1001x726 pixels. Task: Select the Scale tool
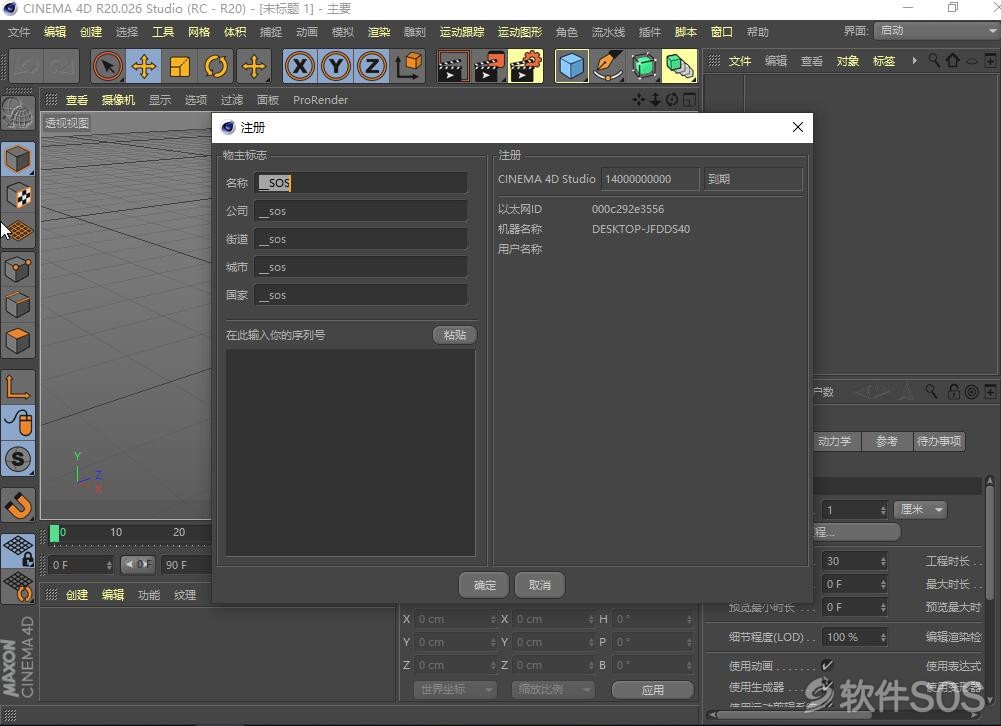point(180,66)
